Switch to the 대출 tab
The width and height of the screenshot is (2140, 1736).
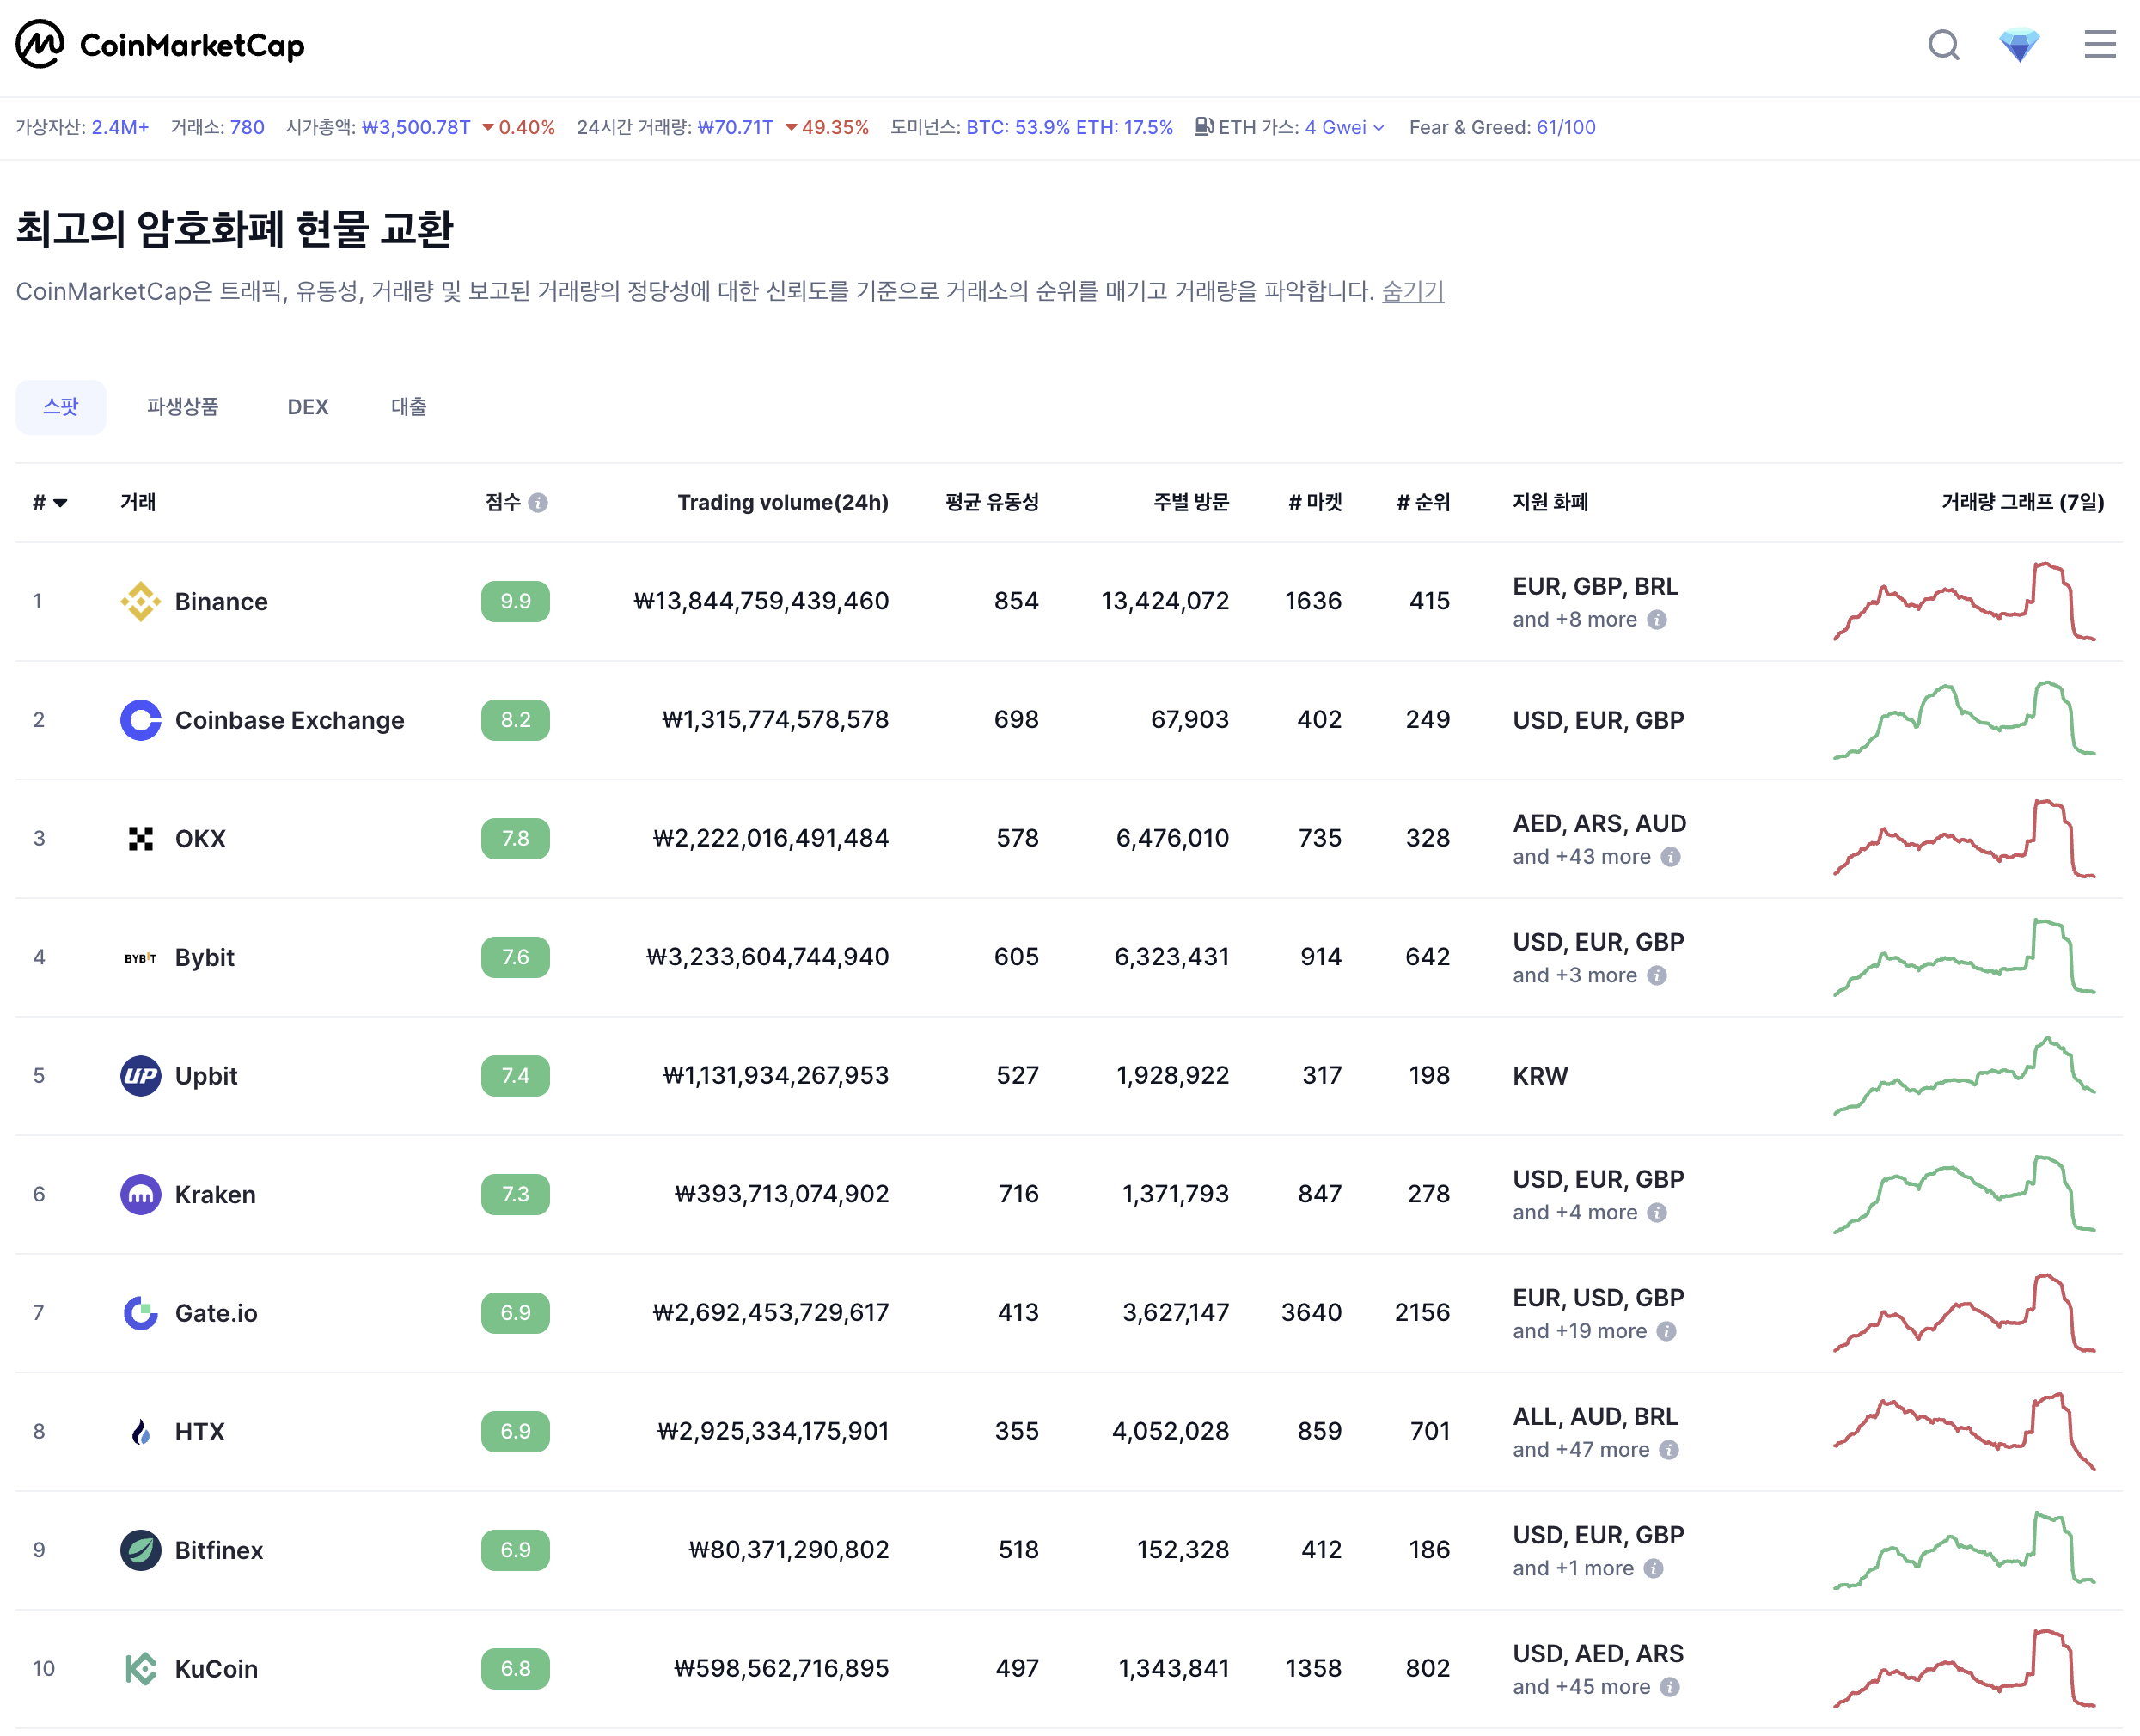click(409, 407)
